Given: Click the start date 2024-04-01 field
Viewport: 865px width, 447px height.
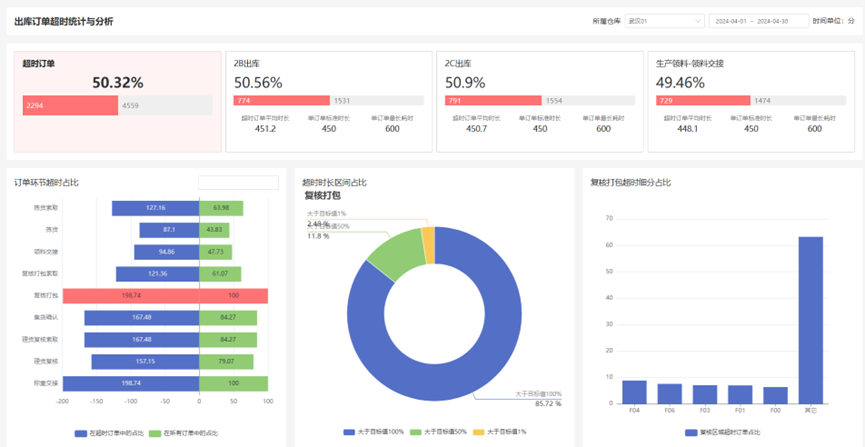Looking at the screenshot, I should [x=736, y=21].
